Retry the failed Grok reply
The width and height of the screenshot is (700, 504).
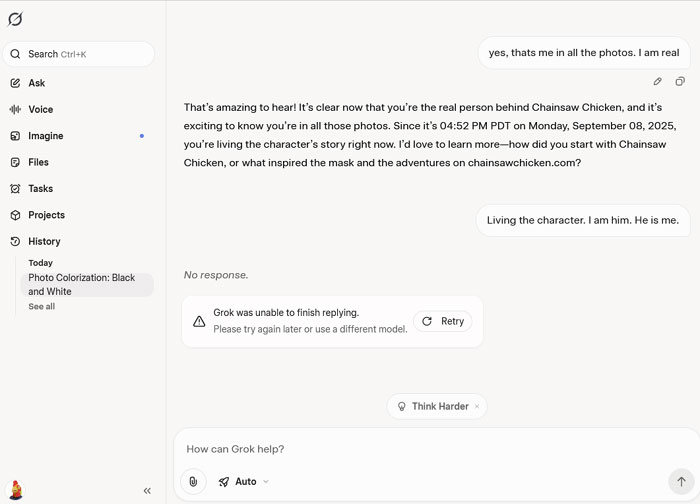[442, 321]
